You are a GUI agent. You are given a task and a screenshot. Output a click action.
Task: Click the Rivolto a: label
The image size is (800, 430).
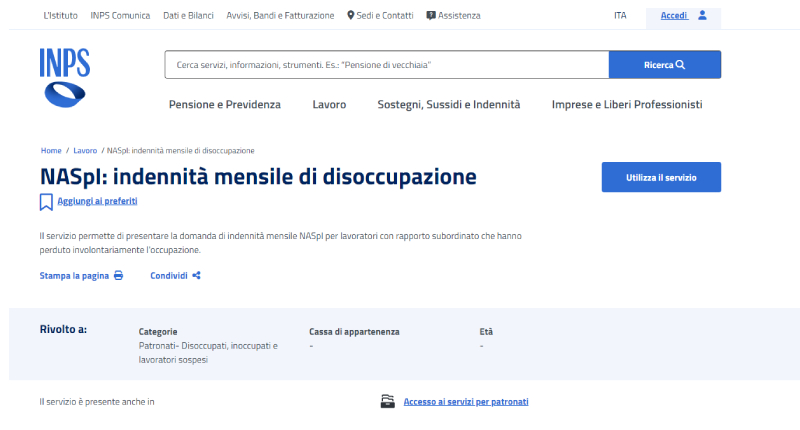[63, 330]
